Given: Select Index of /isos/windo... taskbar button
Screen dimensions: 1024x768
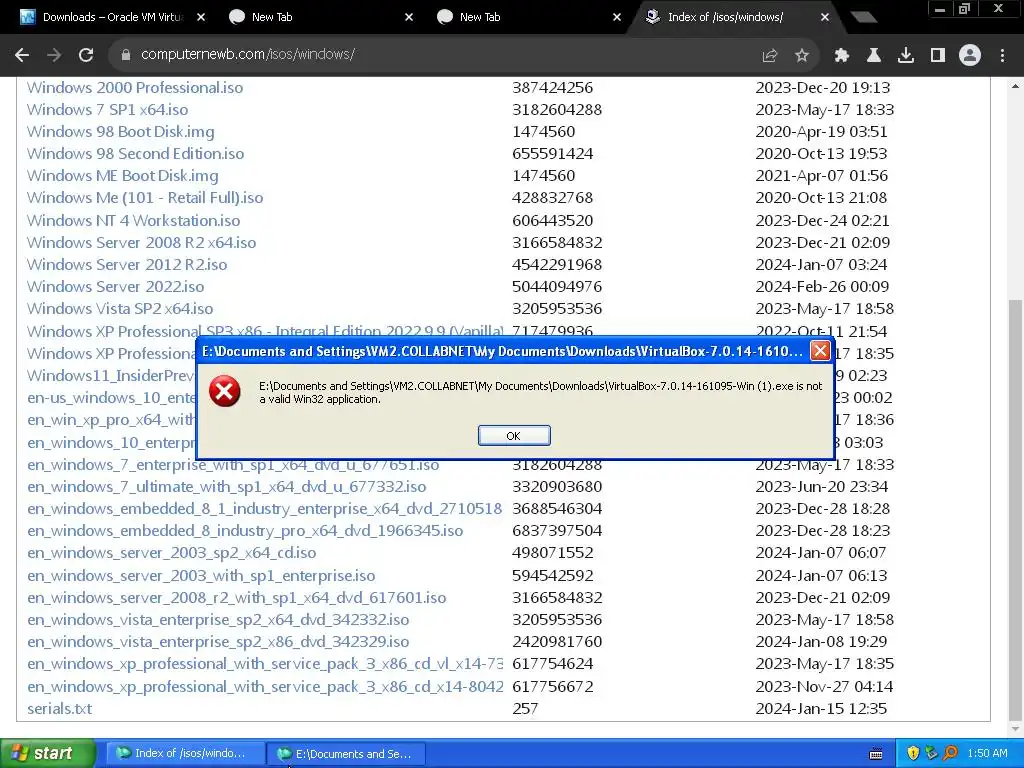Looking at the screenshot, I should (x=185, y=754).
